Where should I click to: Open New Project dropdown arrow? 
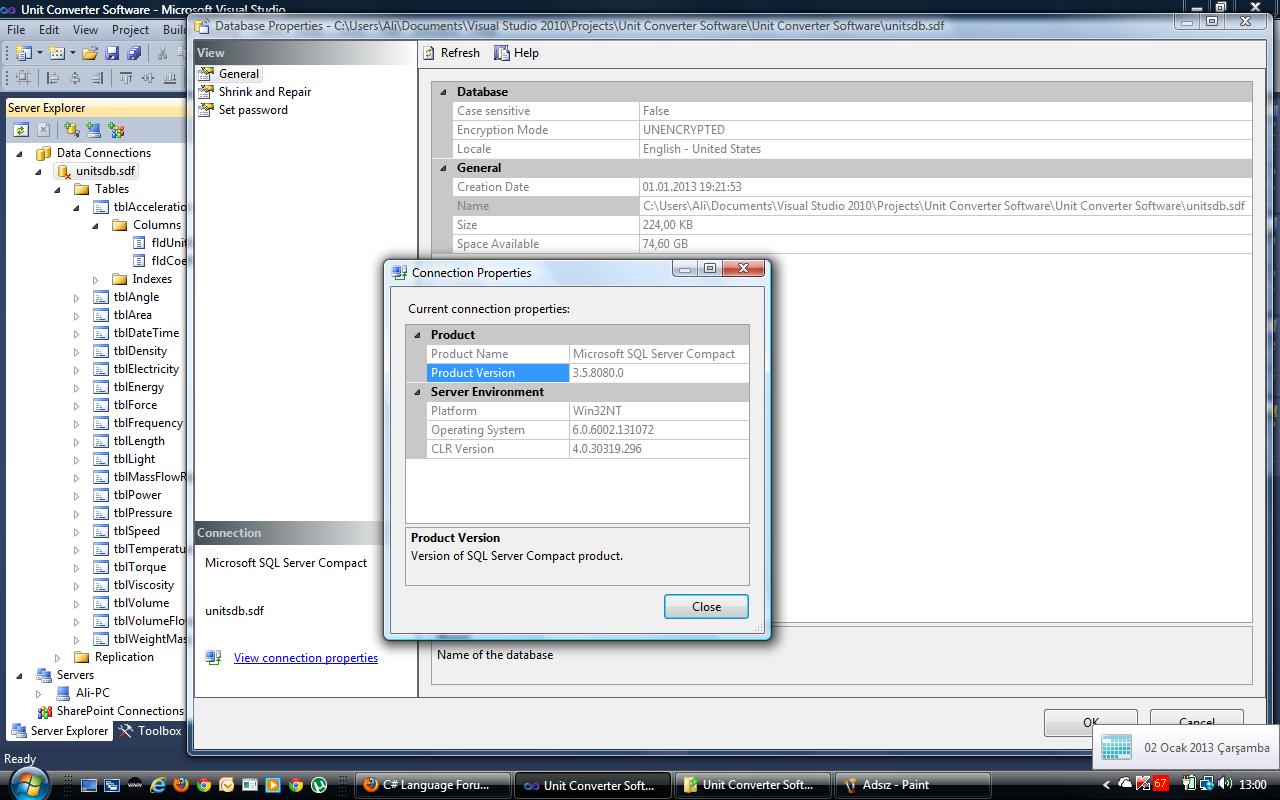[x=39, y=53]
